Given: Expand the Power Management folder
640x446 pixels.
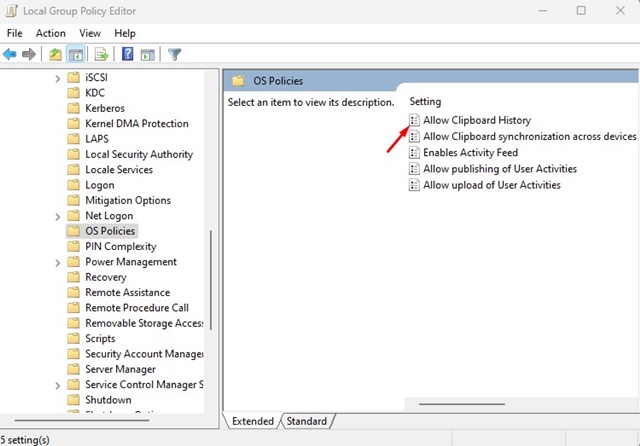Looking at the screenshot, I should [58, 262].
